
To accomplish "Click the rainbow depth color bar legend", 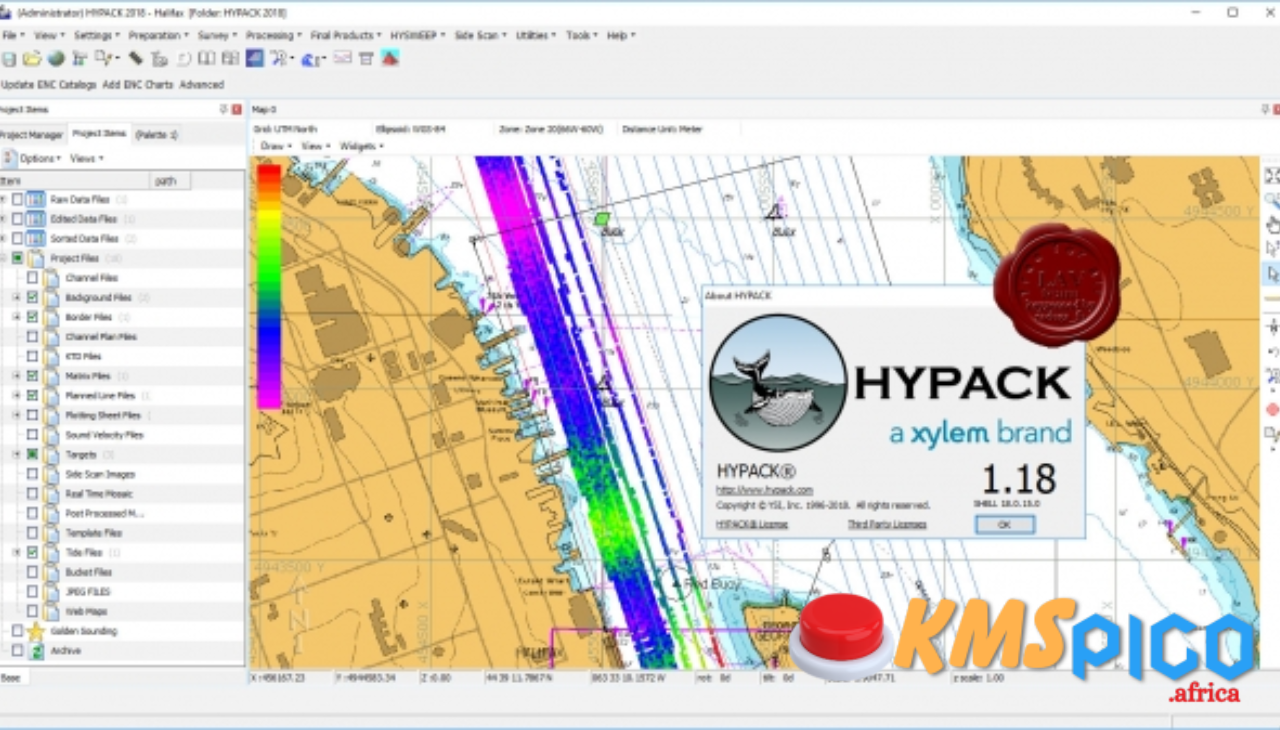I will [x=269, y=286].
